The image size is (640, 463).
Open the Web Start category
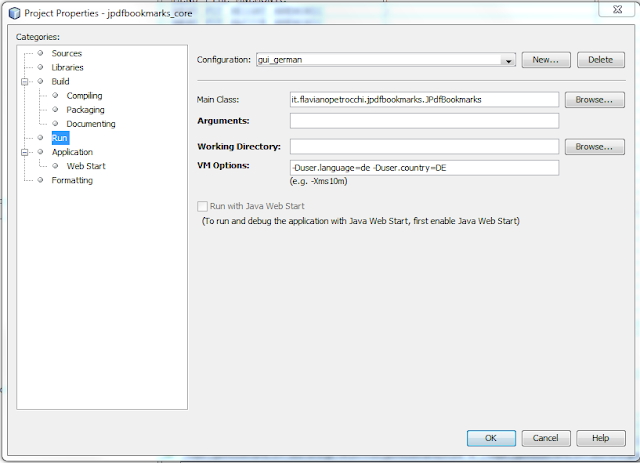(86, 166)
